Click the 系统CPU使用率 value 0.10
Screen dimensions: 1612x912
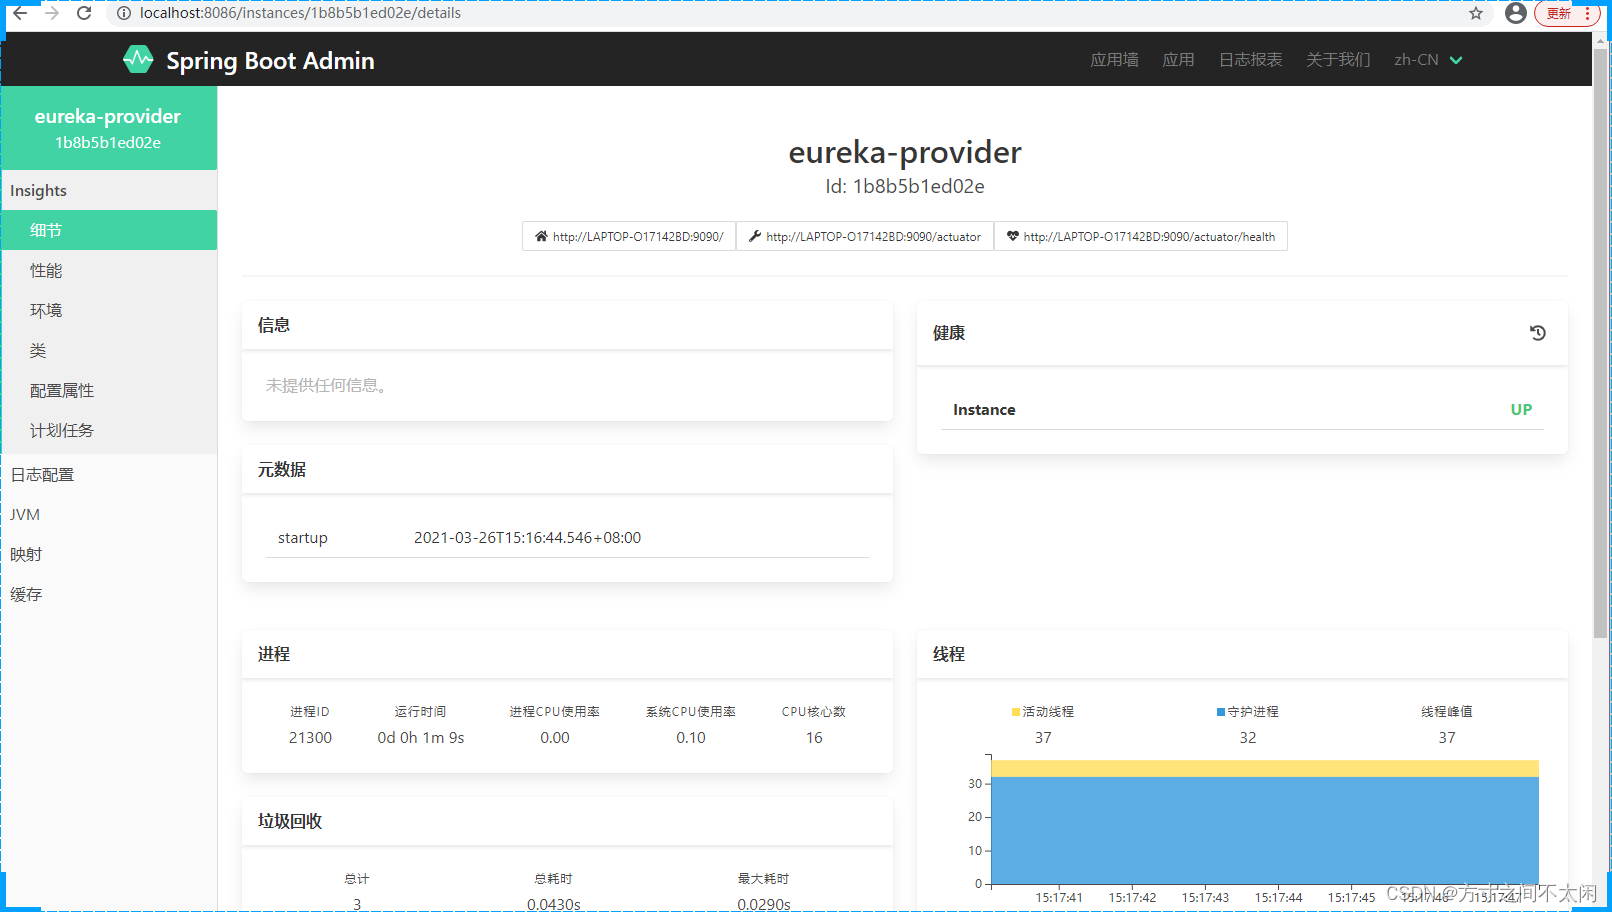tap(691, 737)
